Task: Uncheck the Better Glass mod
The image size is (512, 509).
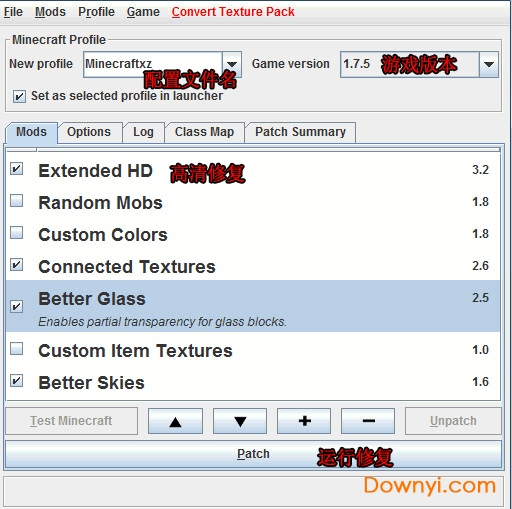Action: pyautogui.click(x=16, y=306)
